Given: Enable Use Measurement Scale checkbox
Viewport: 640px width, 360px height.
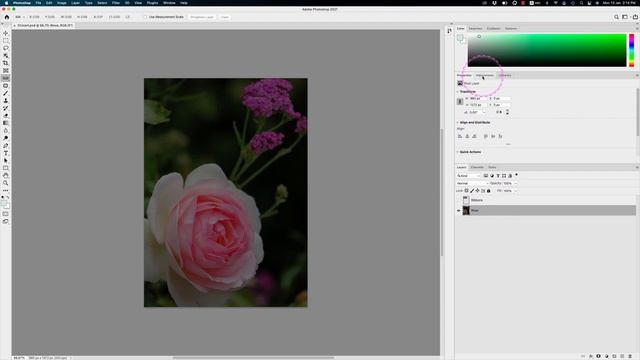Looking at the screenshot, I should pos(145,17).
